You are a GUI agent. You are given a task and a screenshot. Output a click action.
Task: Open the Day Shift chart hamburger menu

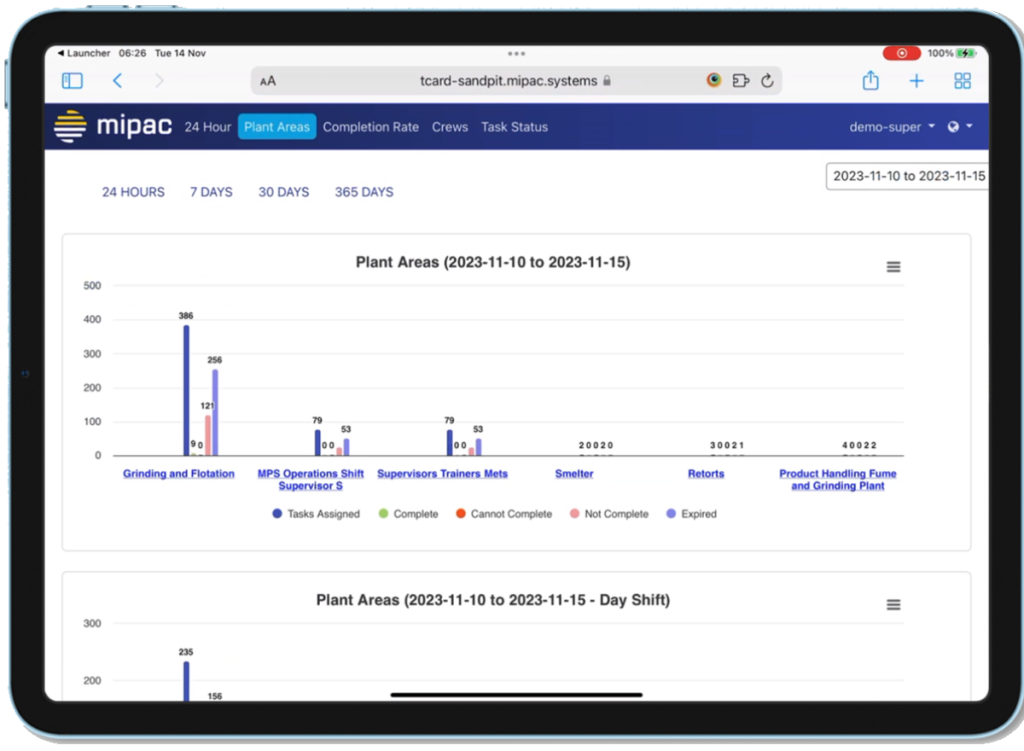coord(893,604)
